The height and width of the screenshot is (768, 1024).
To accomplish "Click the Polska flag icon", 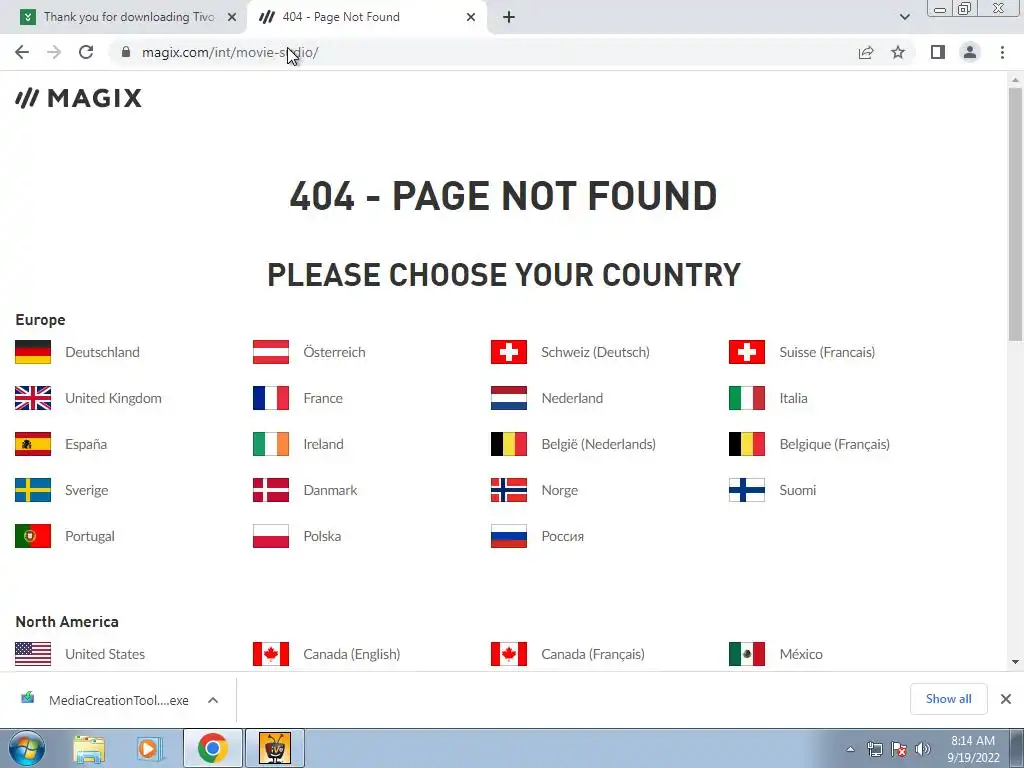I will click(271, 536).
